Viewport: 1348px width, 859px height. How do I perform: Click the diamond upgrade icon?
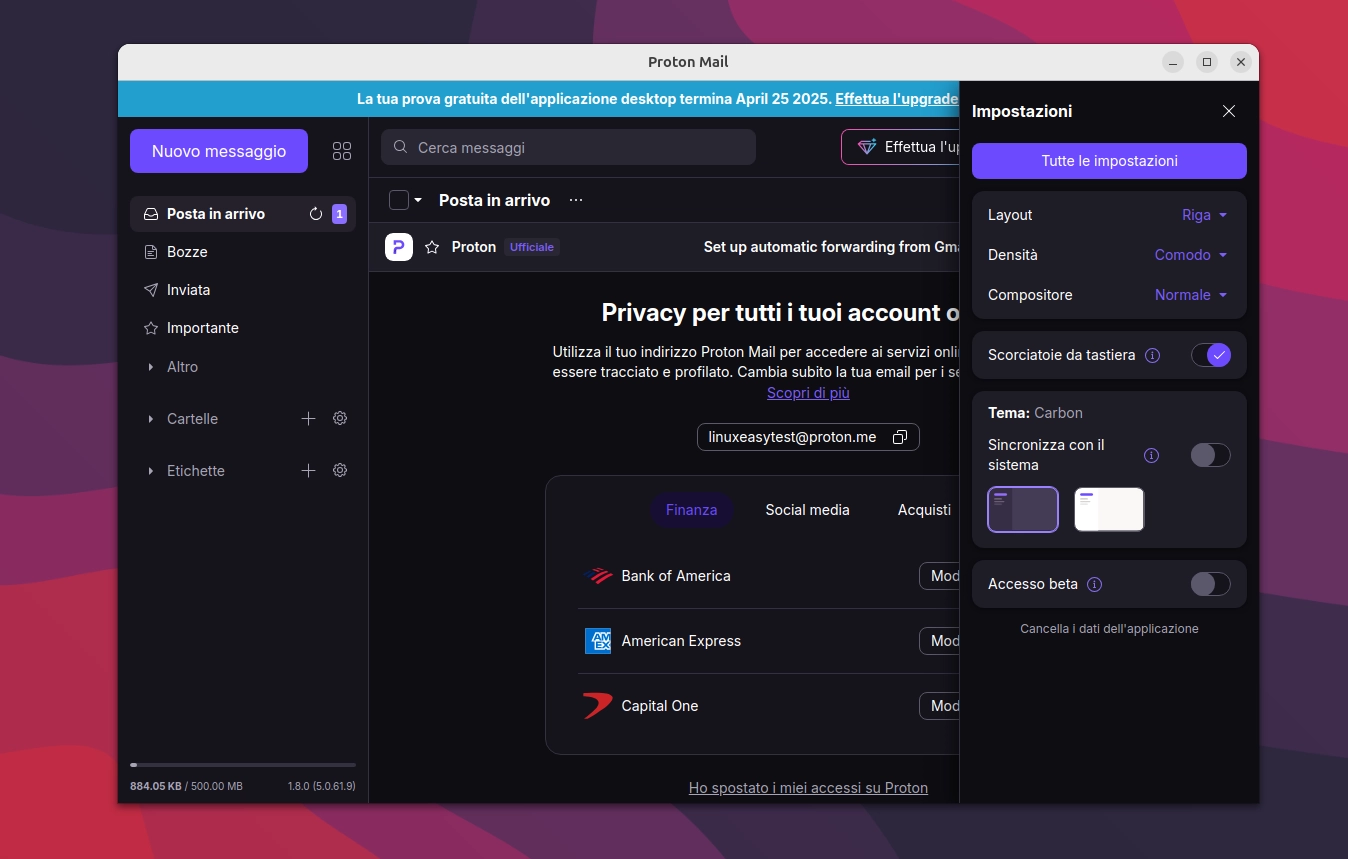click(866, 147)
